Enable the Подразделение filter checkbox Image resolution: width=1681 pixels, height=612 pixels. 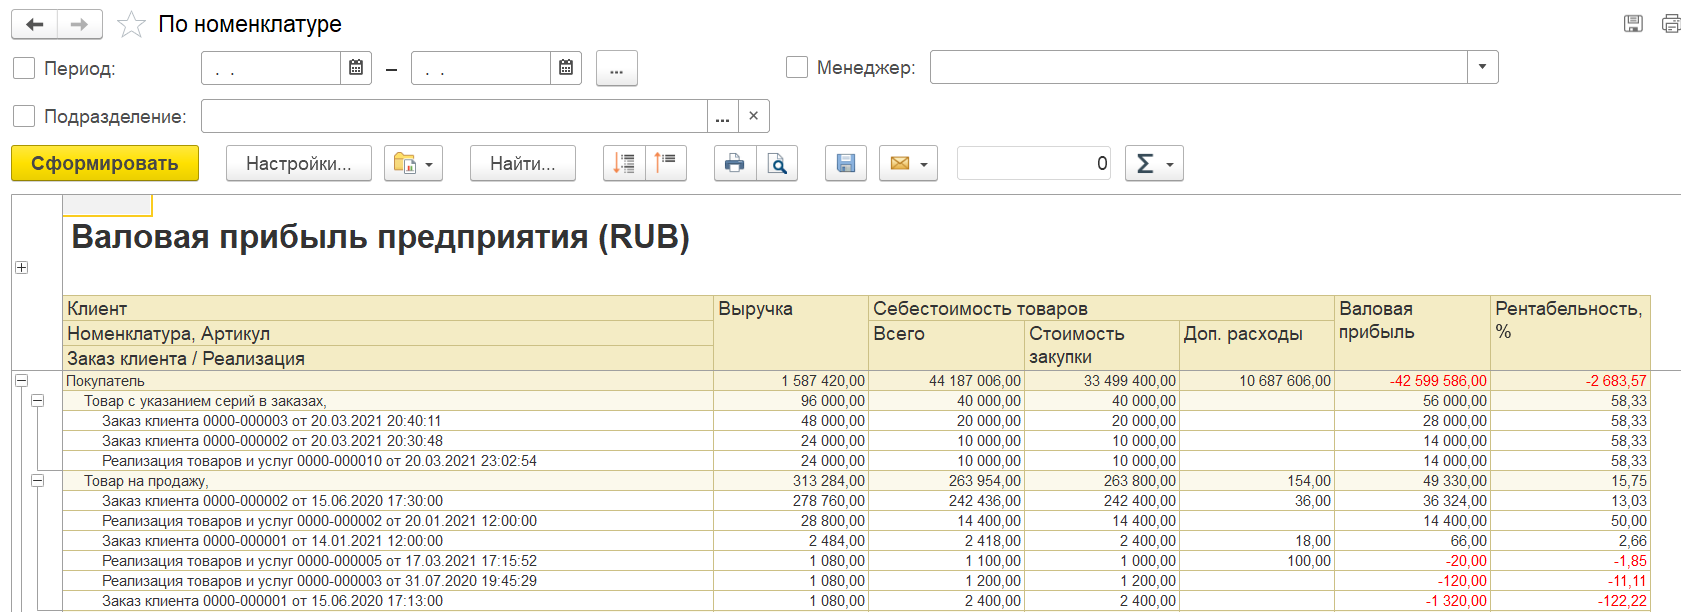(24, 116)
